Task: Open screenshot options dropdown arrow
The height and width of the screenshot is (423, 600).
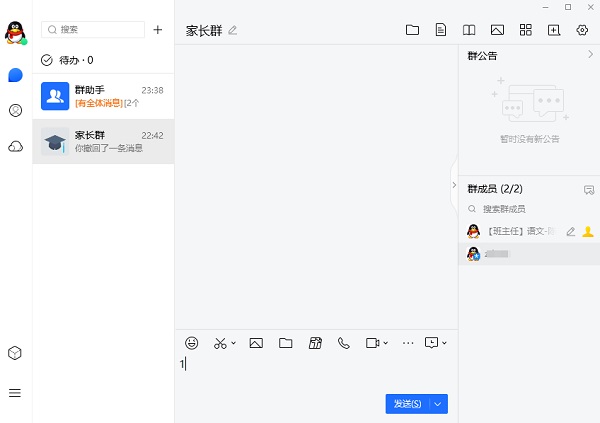Action: click(234, 343)
